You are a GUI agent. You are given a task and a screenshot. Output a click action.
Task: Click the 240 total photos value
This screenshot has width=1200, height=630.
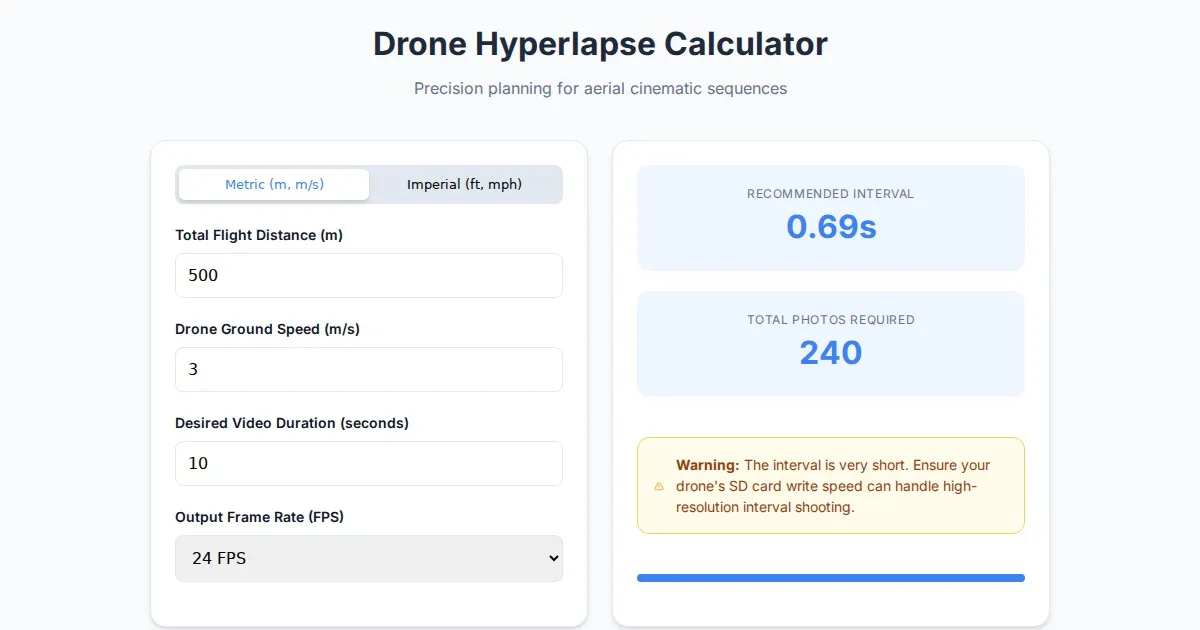pyautogui.click(x=830, y=352)
